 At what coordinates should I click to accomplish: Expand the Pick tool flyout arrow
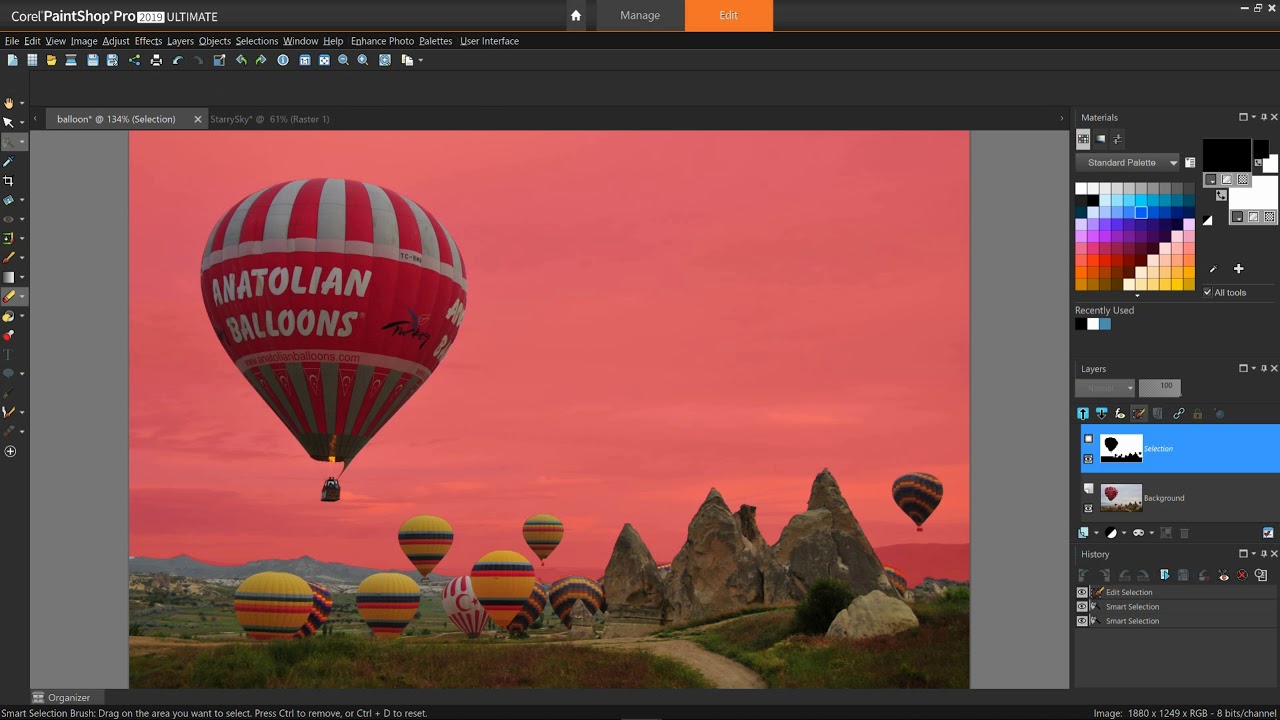tap(22, 123)
